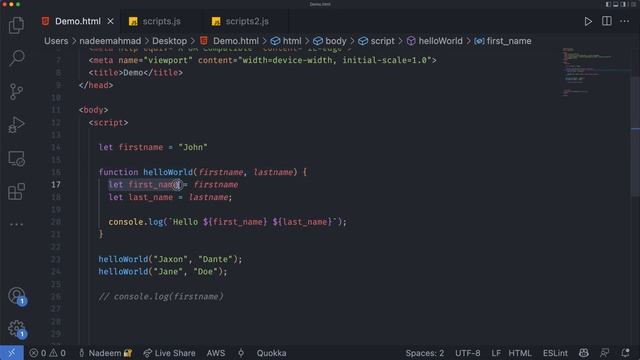
Task: Open the Run and Debug view
Action: pyautogui.click(x=16, y=125)
